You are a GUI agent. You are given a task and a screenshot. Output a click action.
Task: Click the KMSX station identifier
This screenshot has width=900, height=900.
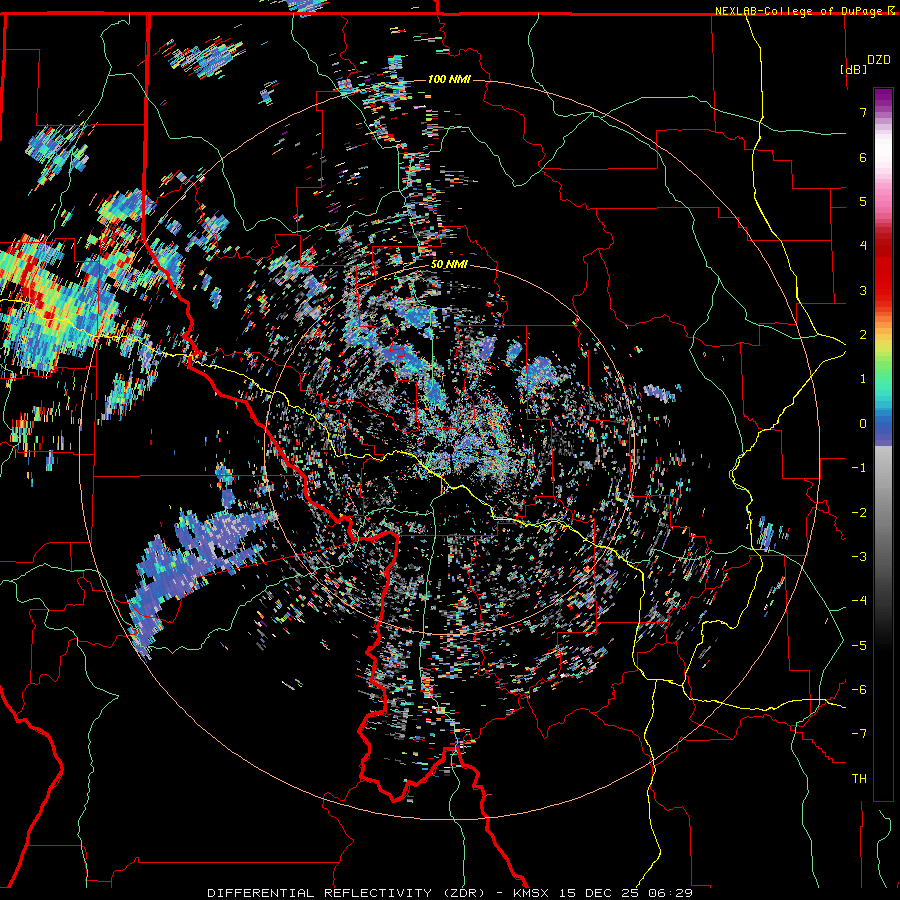(x=531, y=893)
